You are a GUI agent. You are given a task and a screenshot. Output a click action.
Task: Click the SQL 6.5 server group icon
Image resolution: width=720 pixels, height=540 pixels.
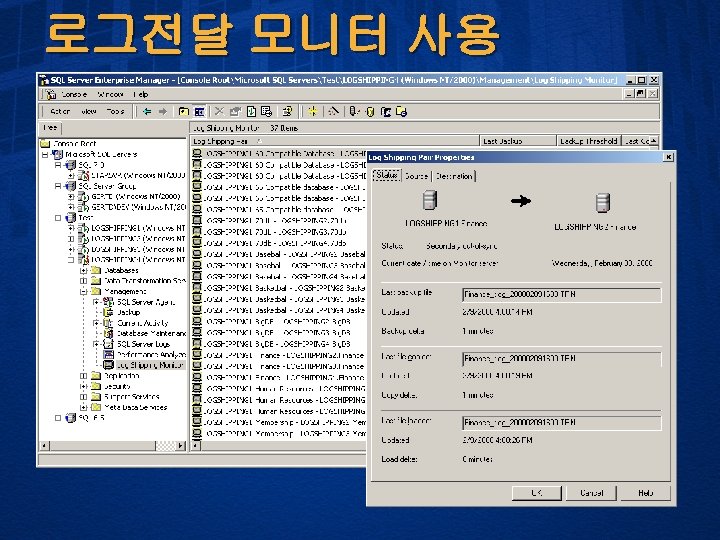coord(70,418)
